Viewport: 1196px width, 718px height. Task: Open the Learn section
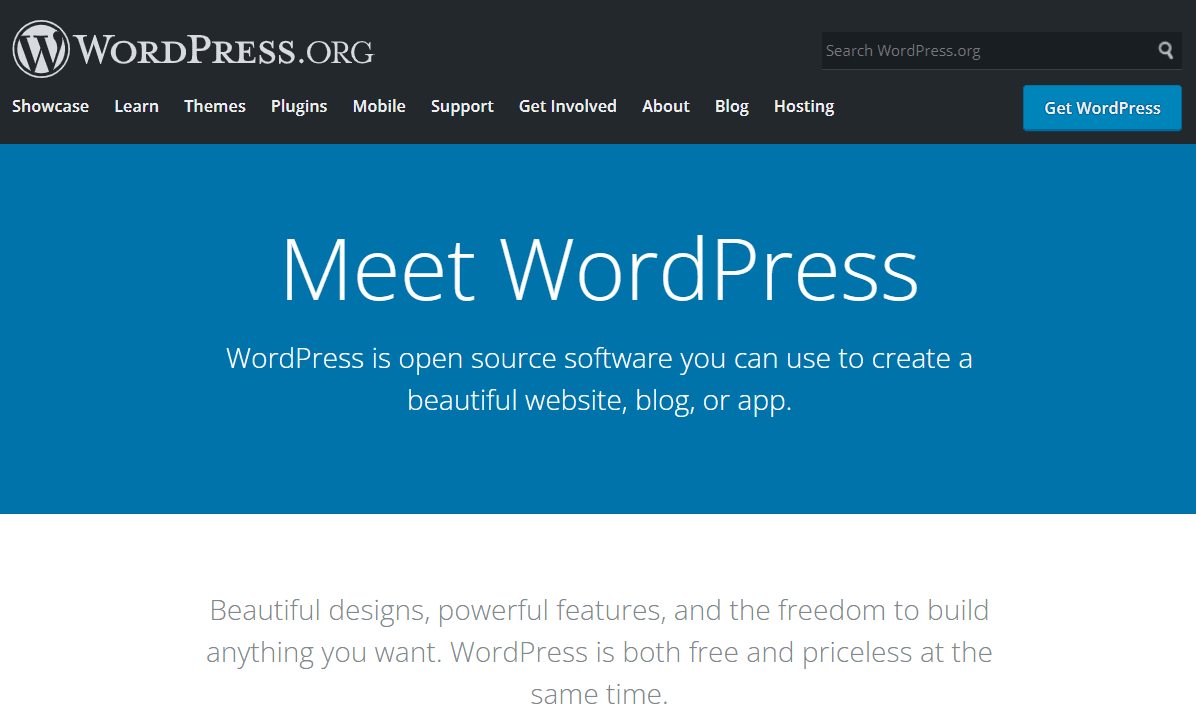coord(136,106)
